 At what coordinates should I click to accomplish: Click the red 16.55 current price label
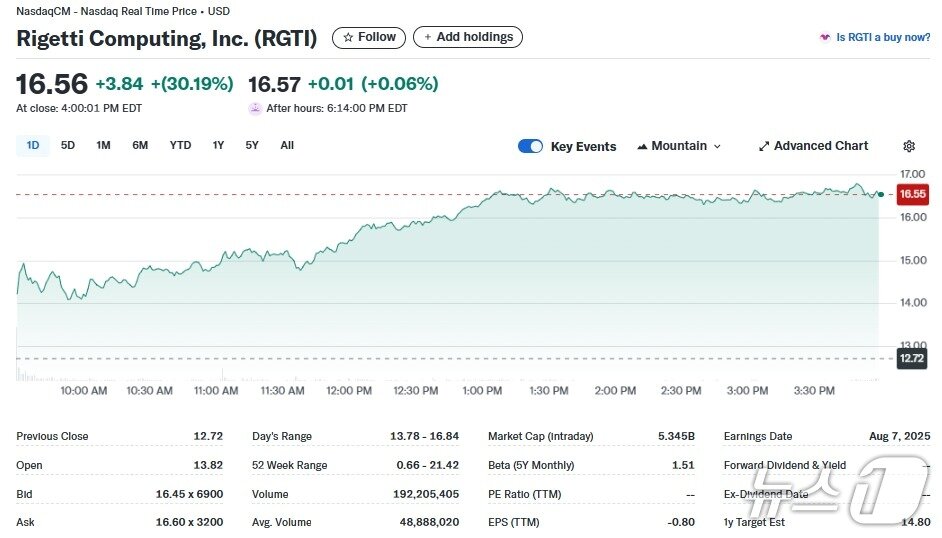(x=912, y=194)
